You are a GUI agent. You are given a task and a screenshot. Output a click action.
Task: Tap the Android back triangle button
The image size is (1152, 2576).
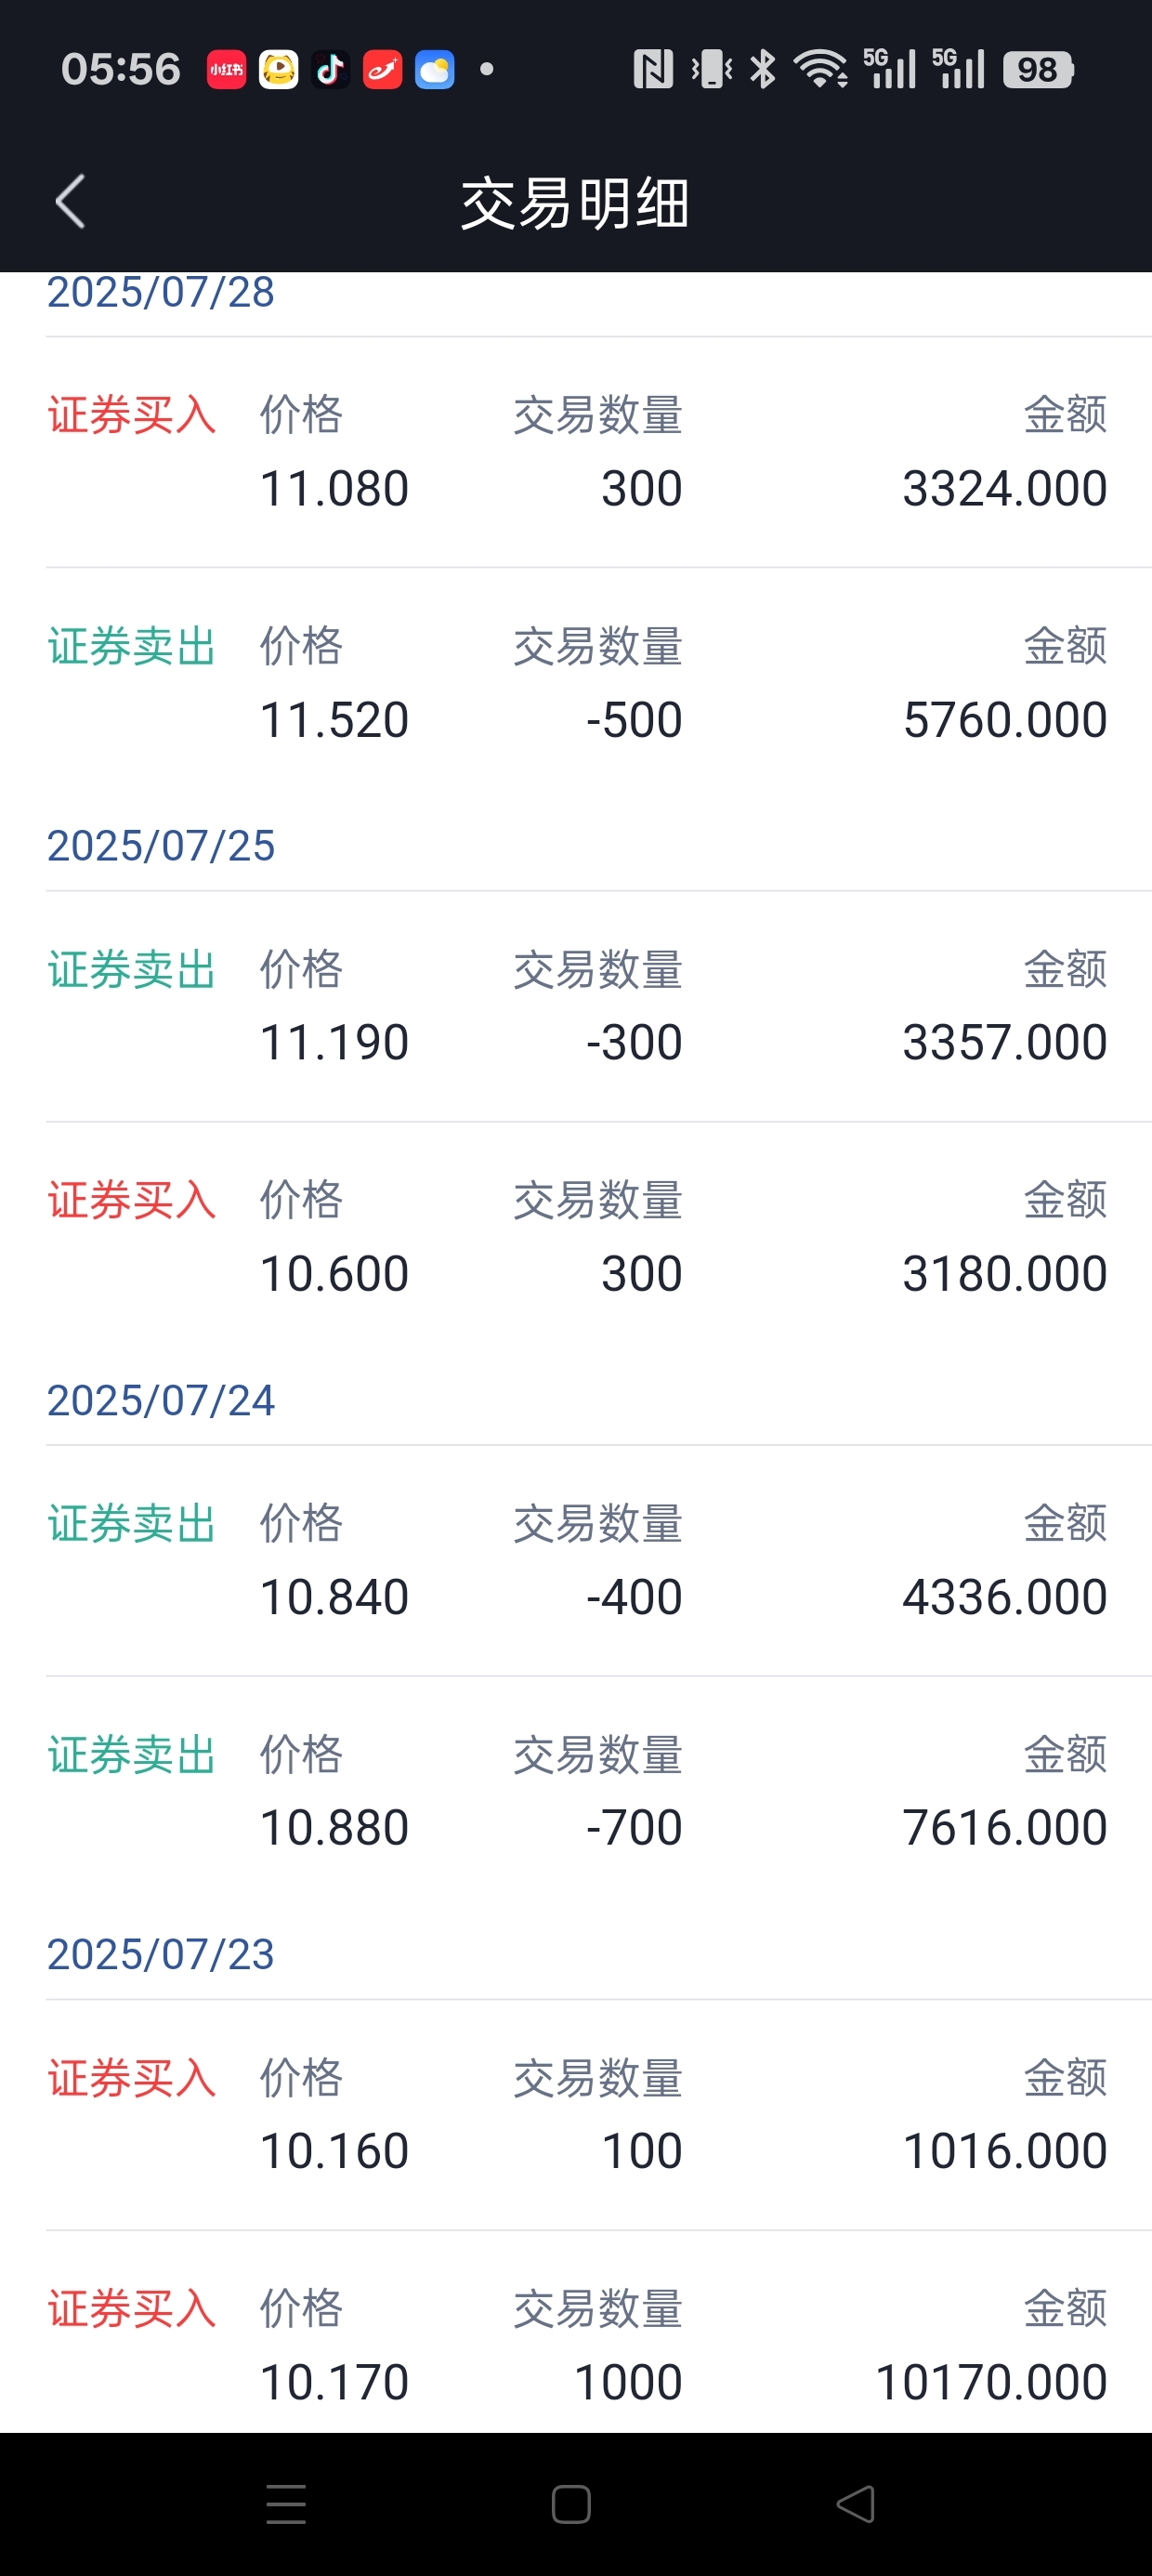point(856,2504)
